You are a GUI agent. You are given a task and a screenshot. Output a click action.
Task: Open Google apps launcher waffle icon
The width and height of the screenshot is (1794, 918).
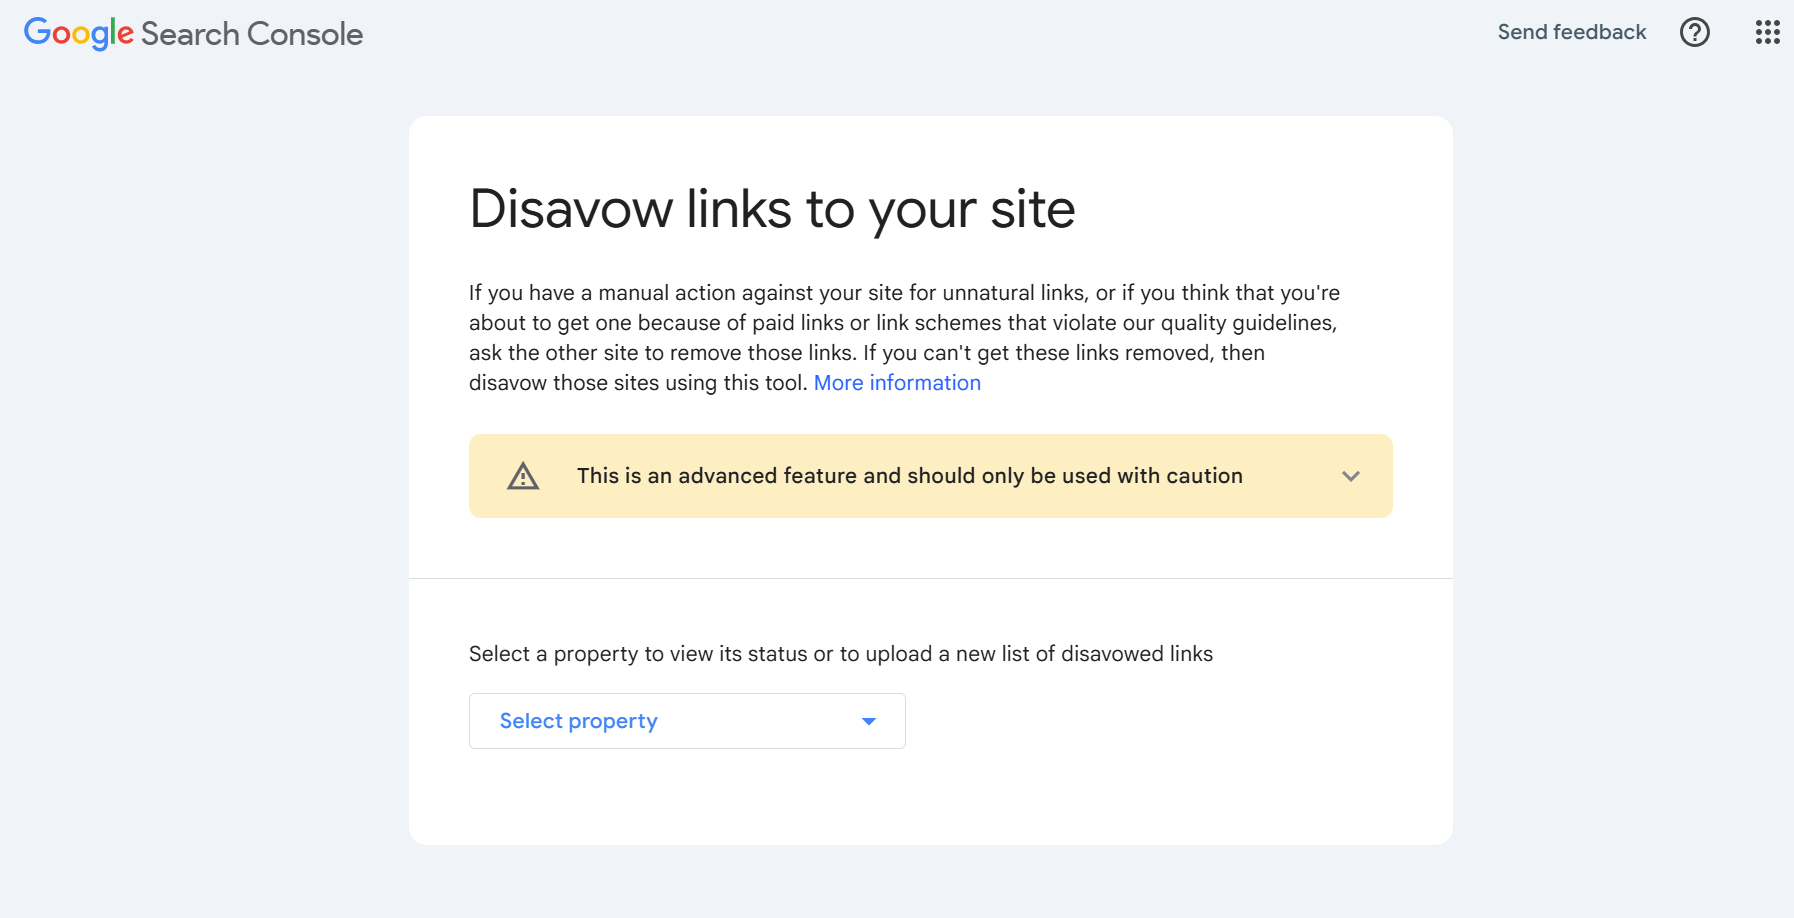[1767, 32]
